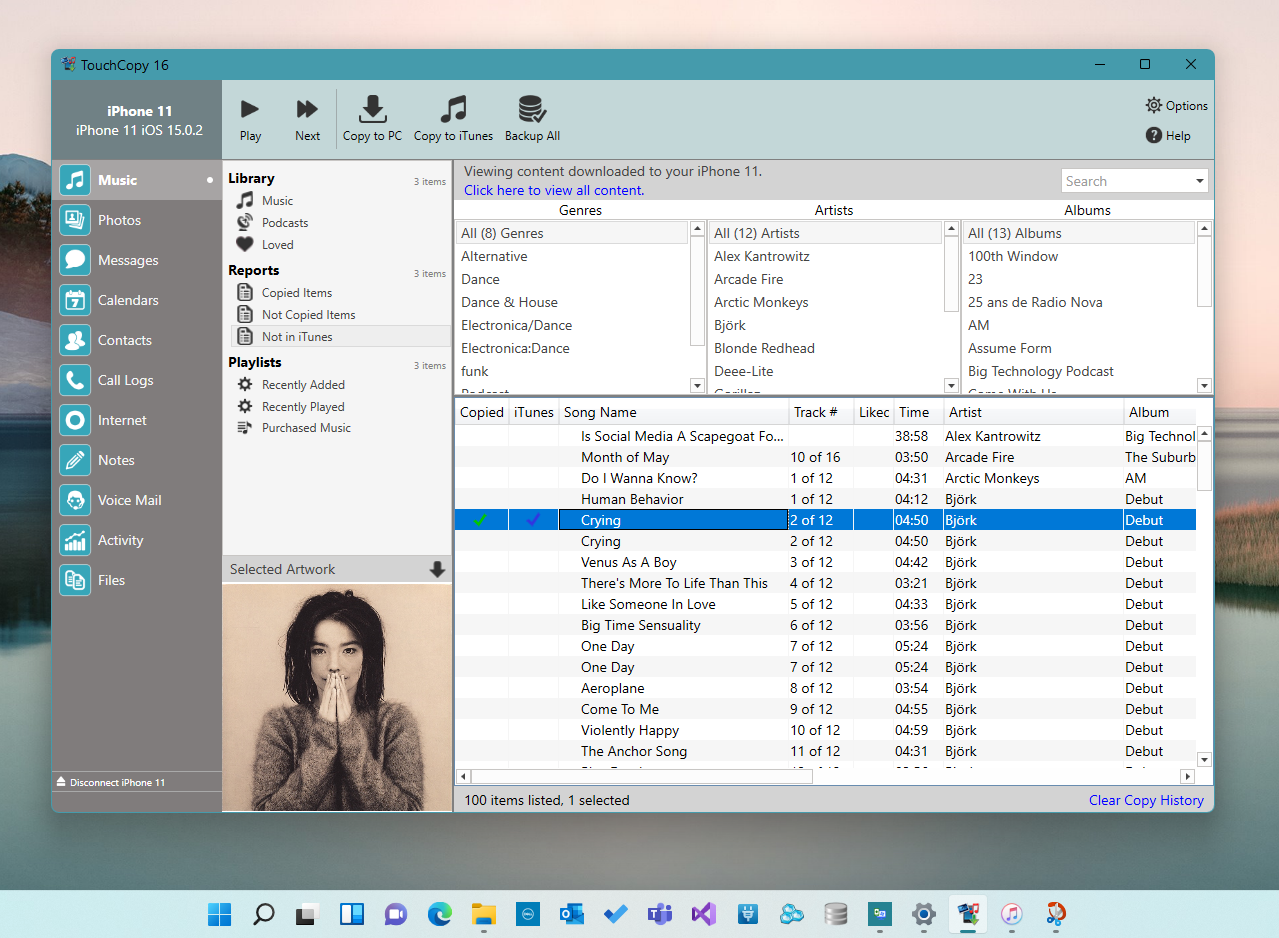Expand the Search box dropdown arrow
The height and width of the screenshot is (938, 1279).
tap(1200, 181)
